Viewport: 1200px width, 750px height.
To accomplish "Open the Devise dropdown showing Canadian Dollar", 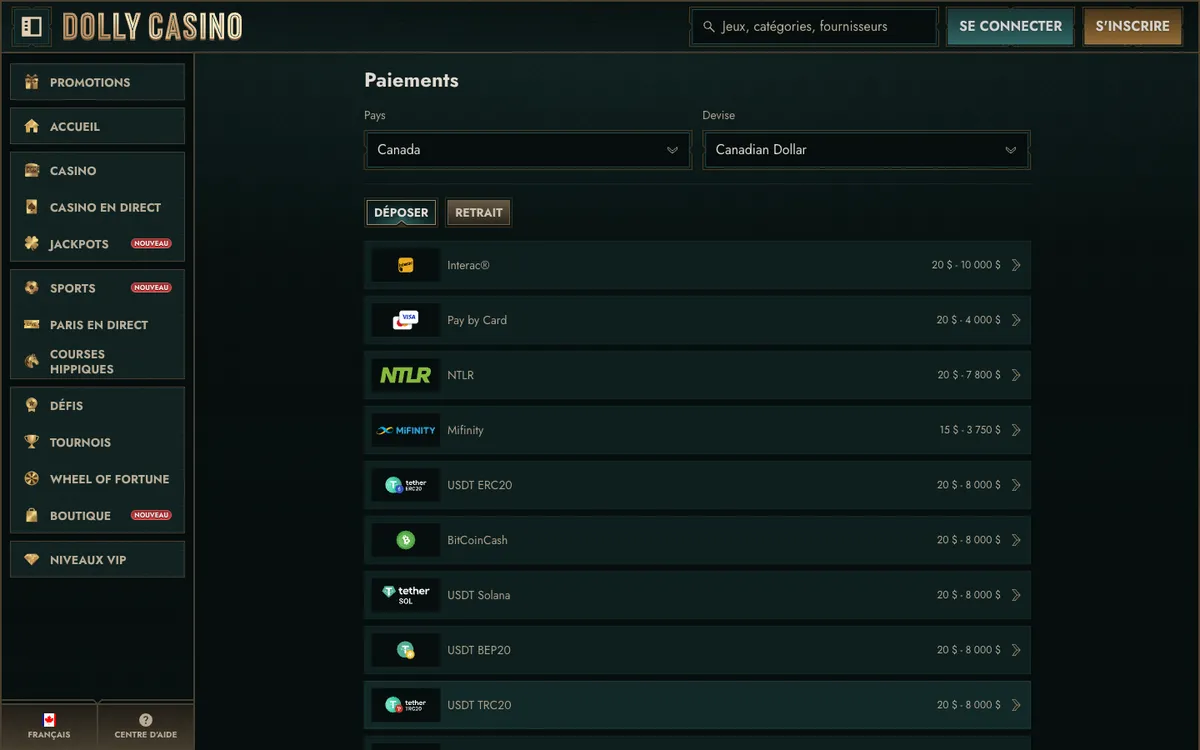I will pyautogui.click(x=866, y=150).
